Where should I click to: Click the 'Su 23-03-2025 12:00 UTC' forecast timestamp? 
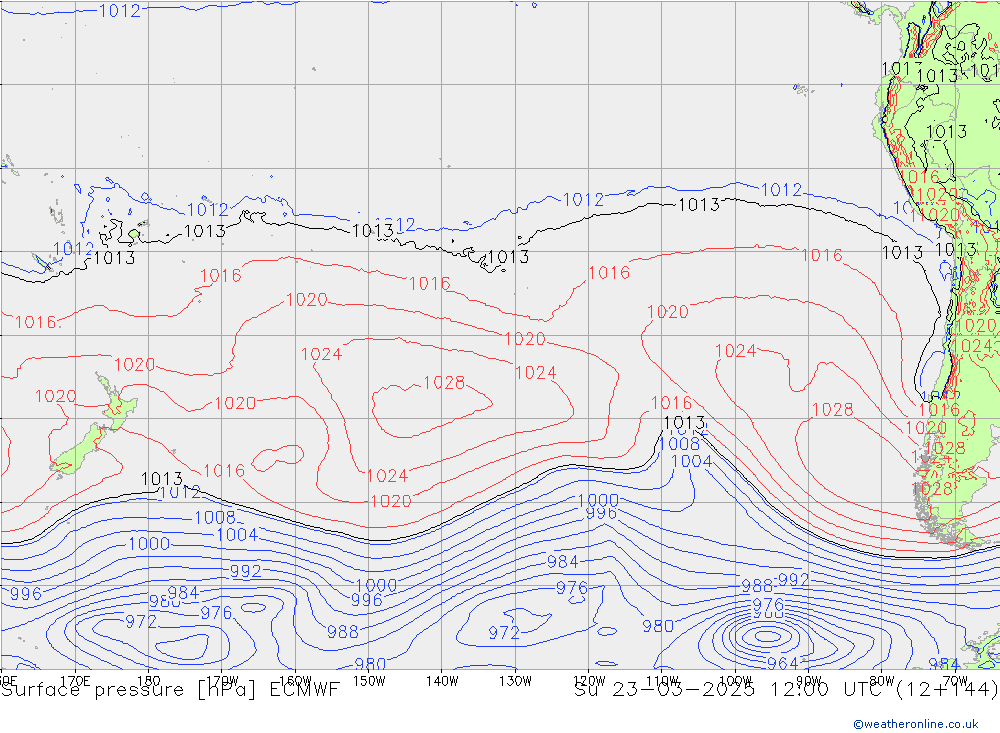click(x=728, y=690)
